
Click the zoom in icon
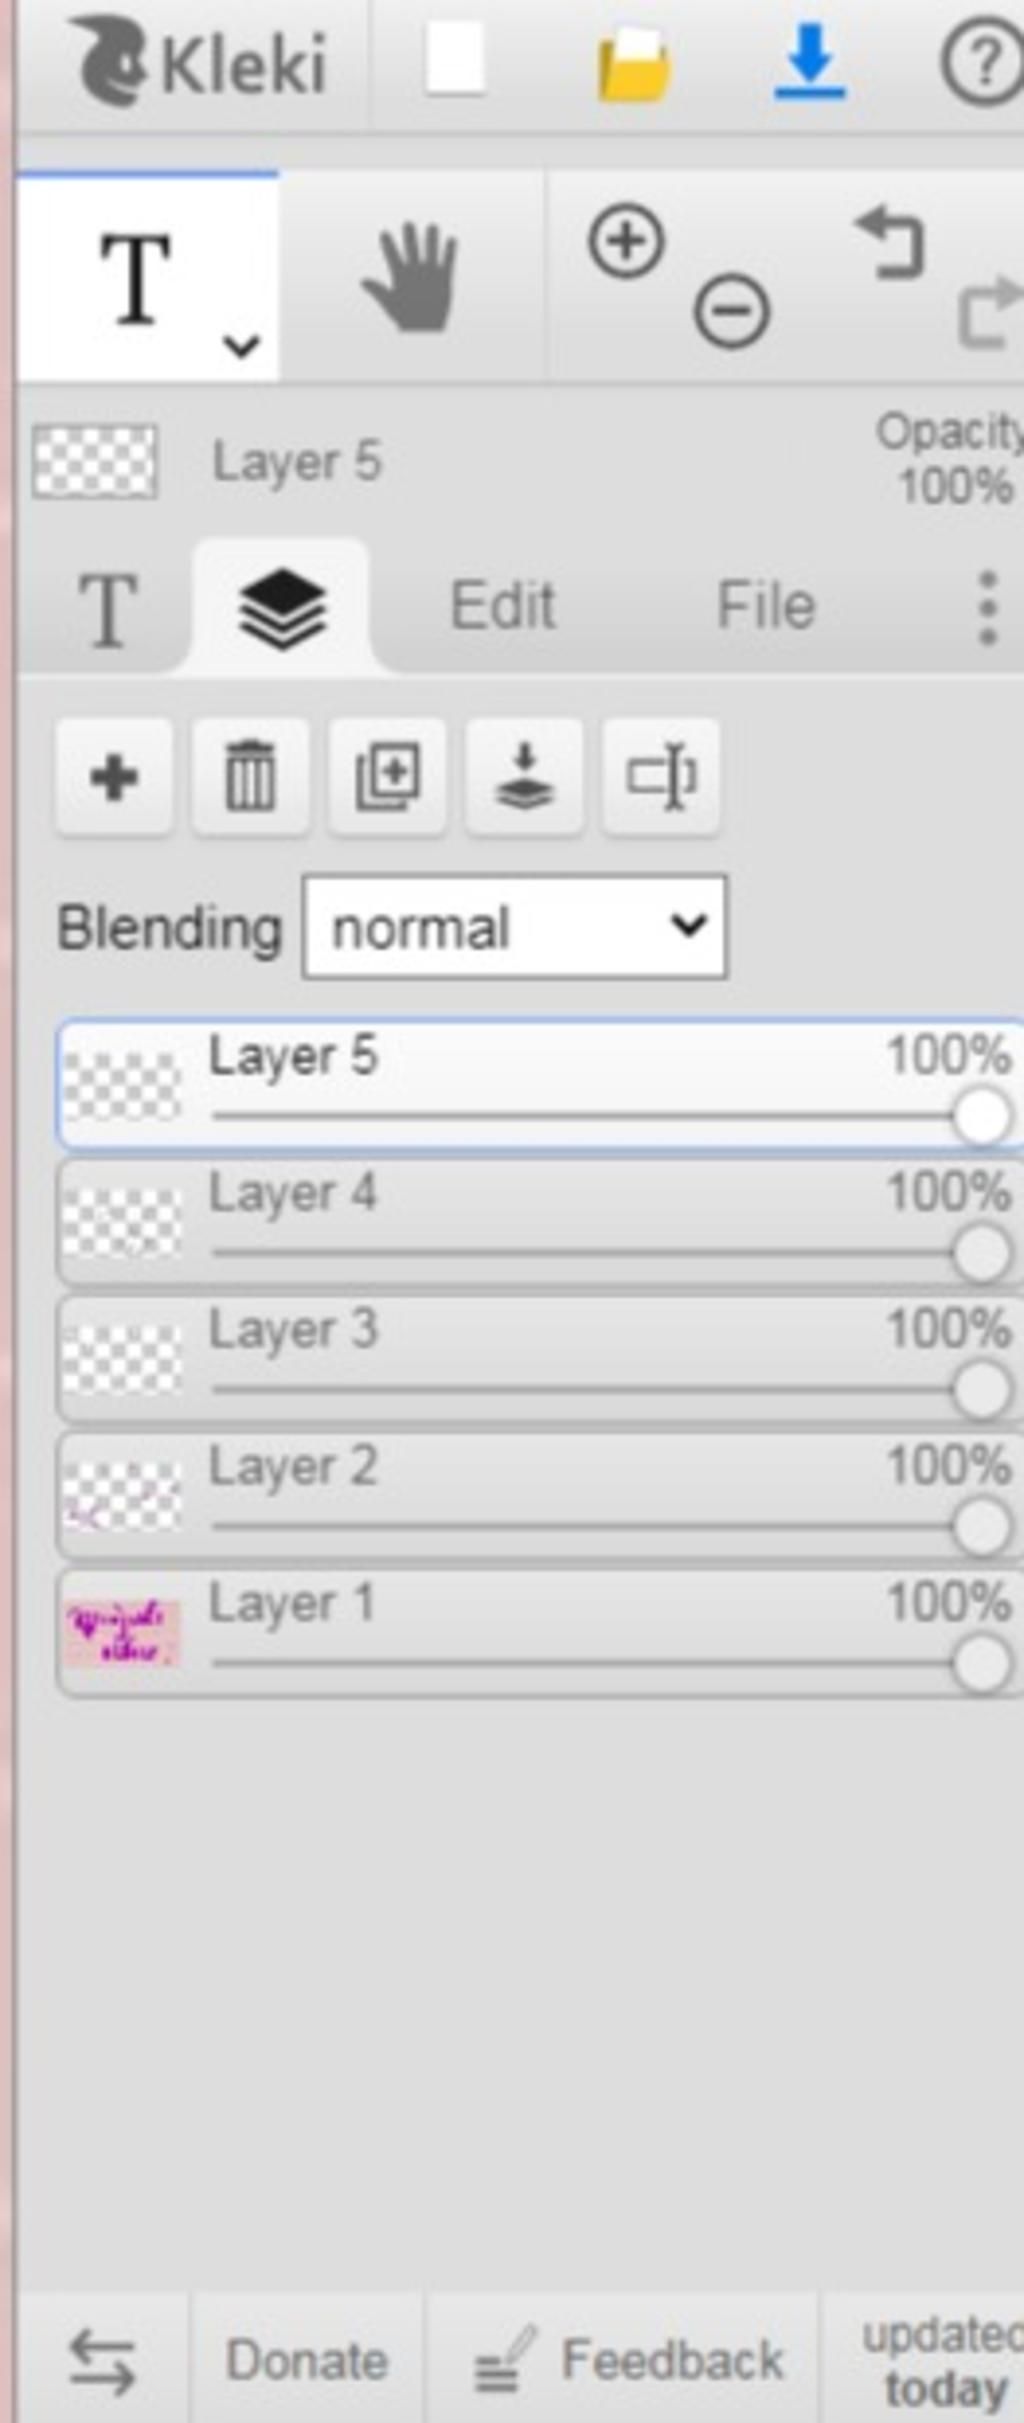pos(627,241)
